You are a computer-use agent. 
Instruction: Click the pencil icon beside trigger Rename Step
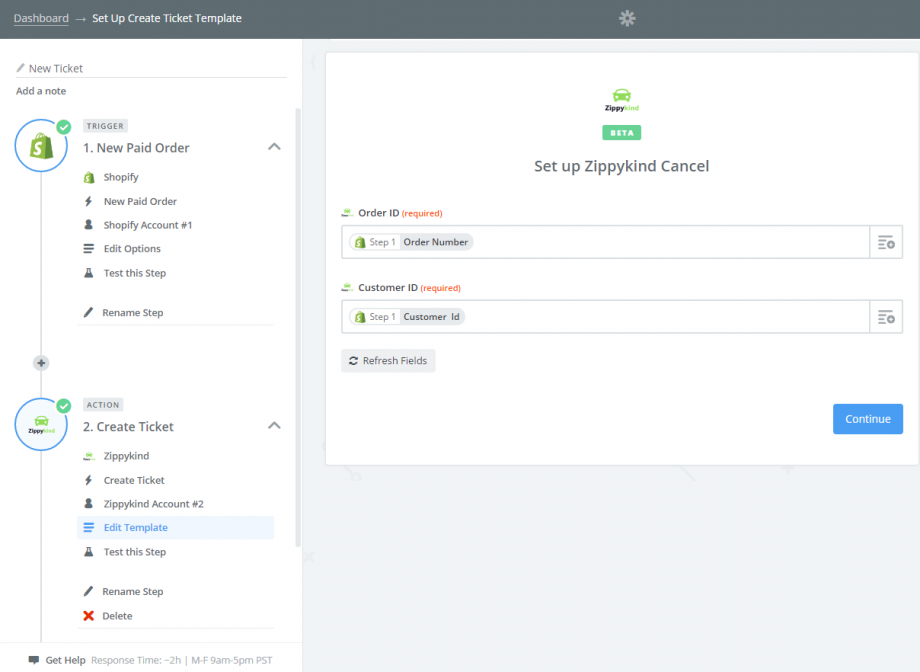pyautogui.click(x=88, y=312)
